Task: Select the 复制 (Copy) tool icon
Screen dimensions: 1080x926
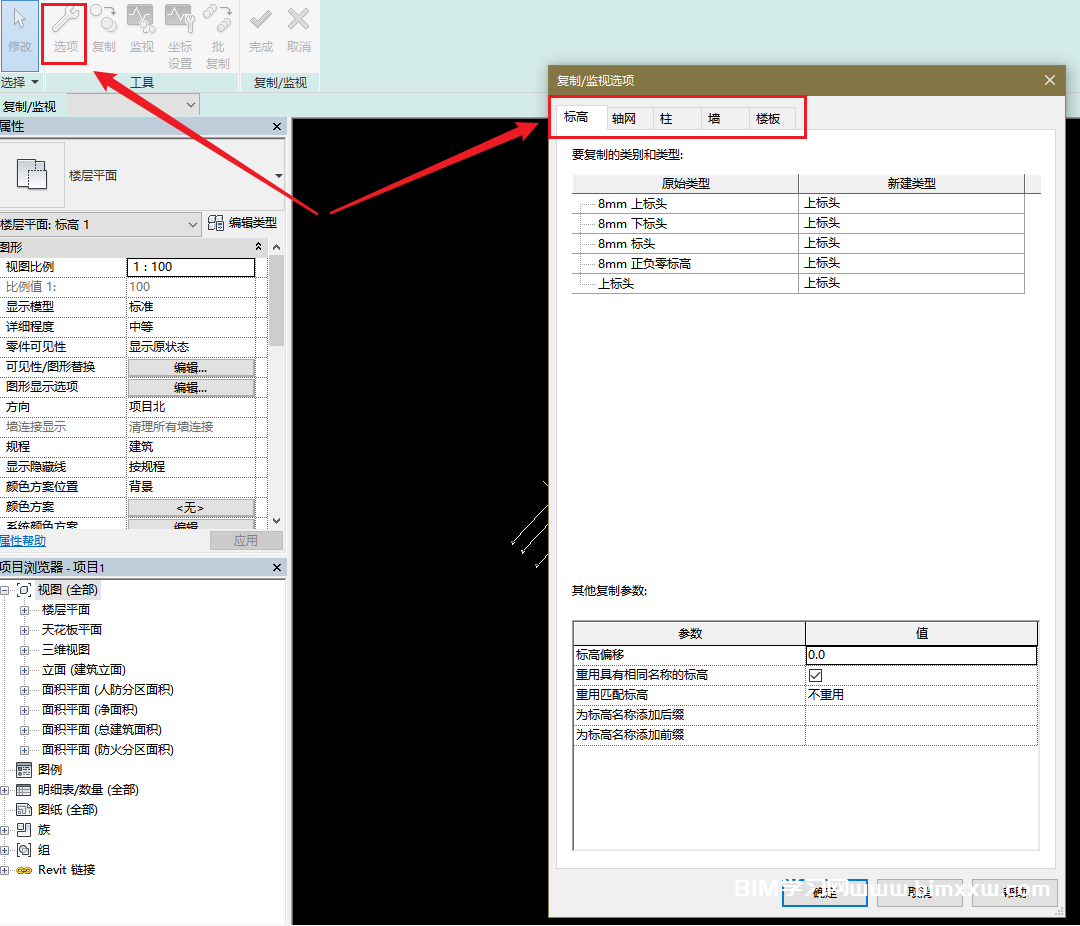Action: (104, 30)
